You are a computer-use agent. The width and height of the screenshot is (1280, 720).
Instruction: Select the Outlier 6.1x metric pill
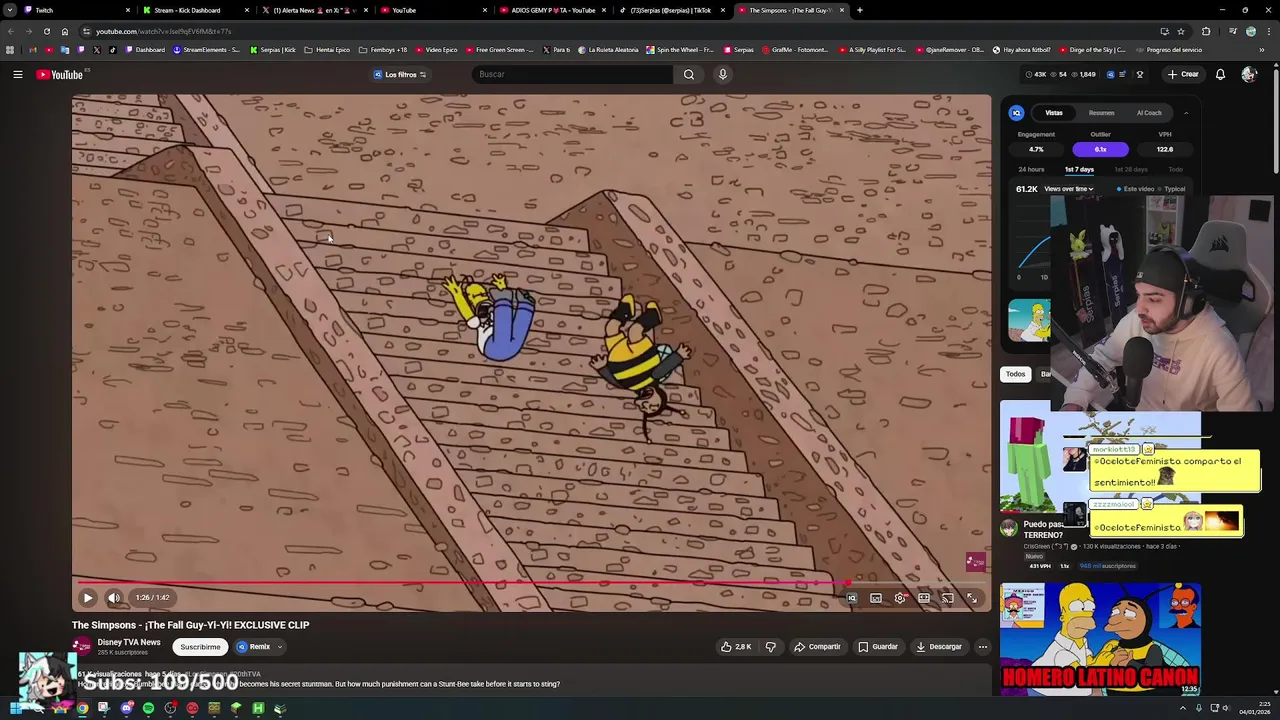coord(1100,149)
